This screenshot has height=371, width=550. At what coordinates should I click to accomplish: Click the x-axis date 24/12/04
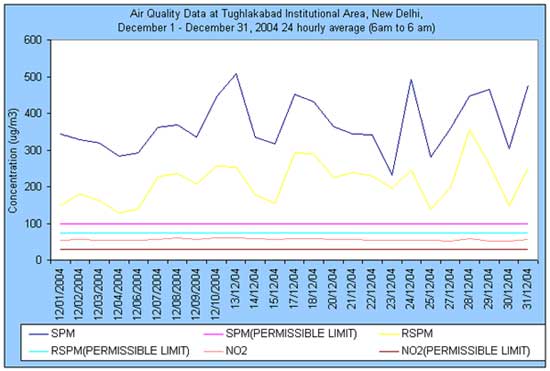pyautogui.click(x=411, y=289)
